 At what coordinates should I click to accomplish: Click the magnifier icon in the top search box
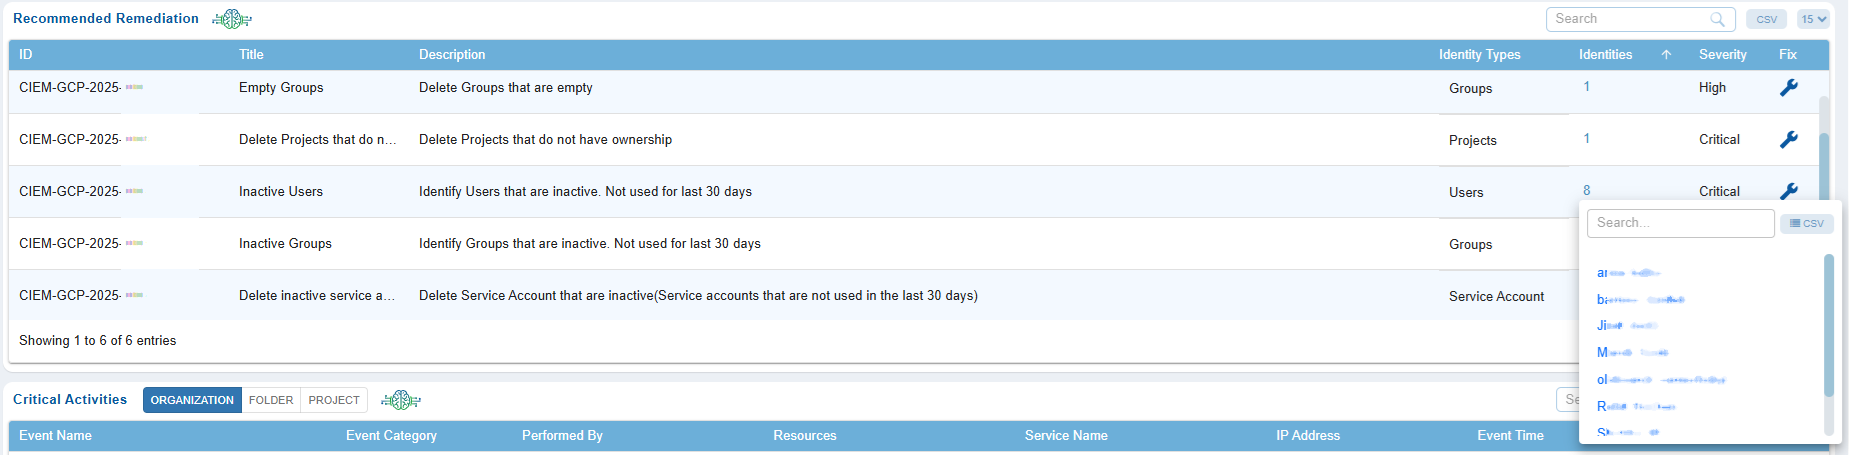coord(1717,19)
